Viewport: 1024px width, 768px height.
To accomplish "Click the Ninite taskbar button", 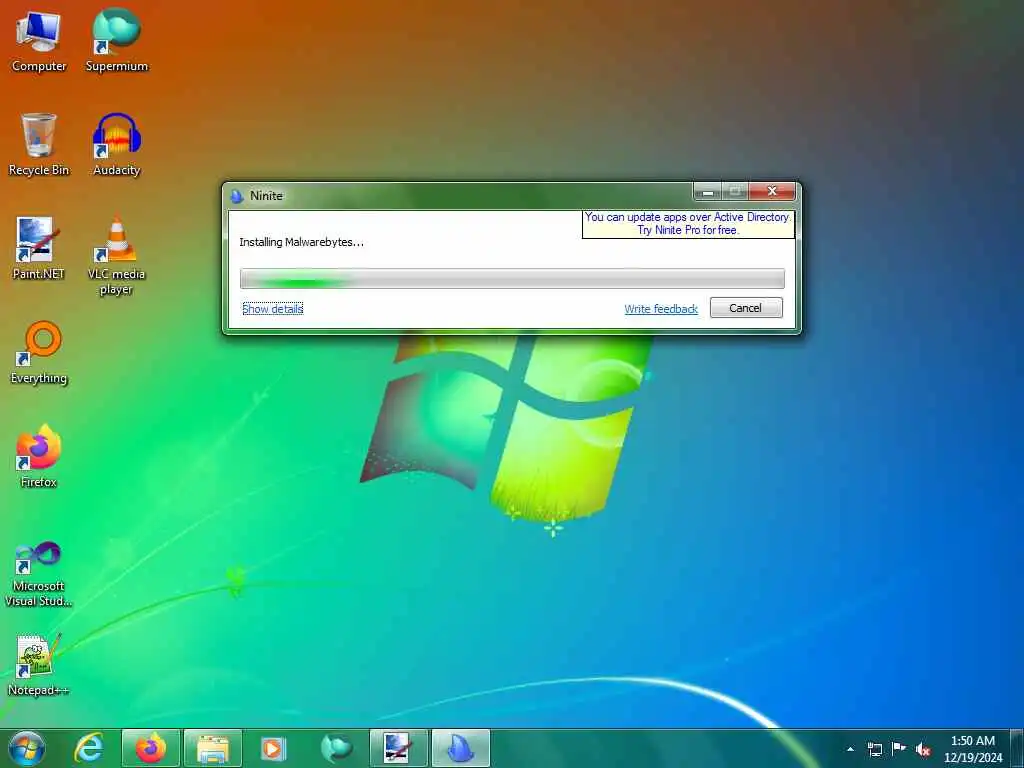I will point(460,748).
